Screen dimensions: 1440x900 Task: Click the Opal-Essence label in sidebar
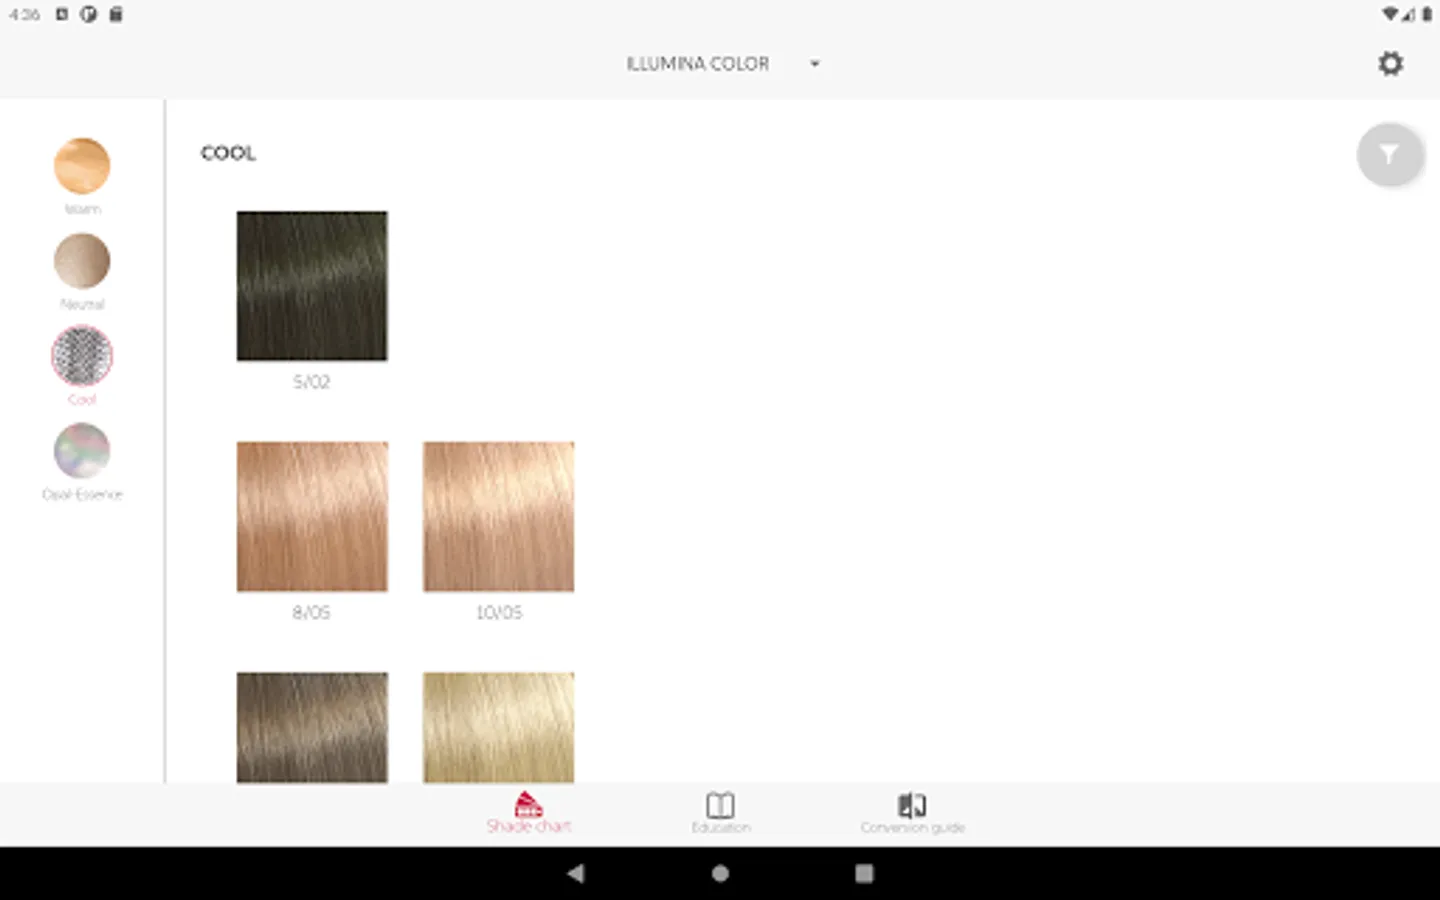(x=82, y=494)
